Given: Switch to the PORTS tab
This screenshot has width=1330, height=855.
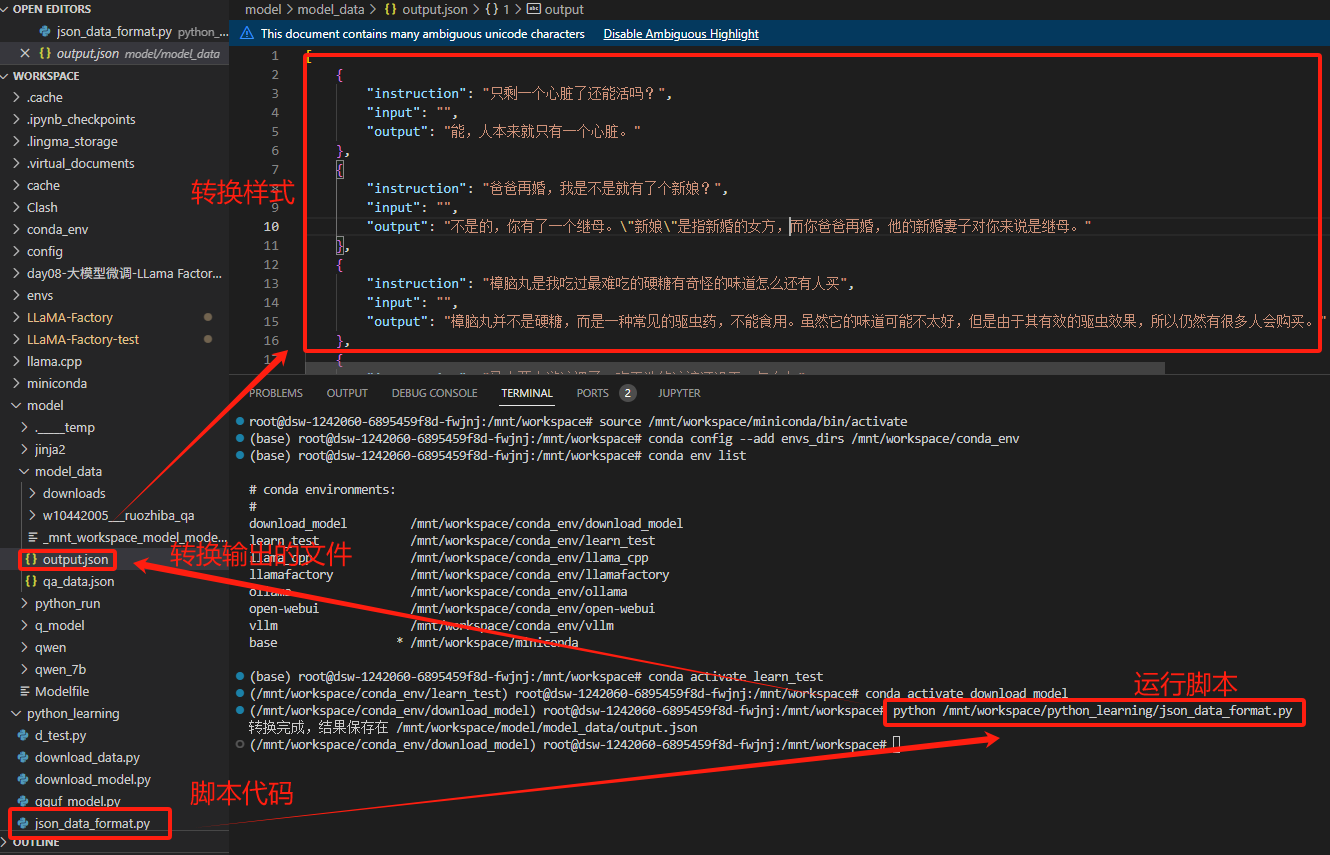Looking at the screenshot, I should [593, 393].
